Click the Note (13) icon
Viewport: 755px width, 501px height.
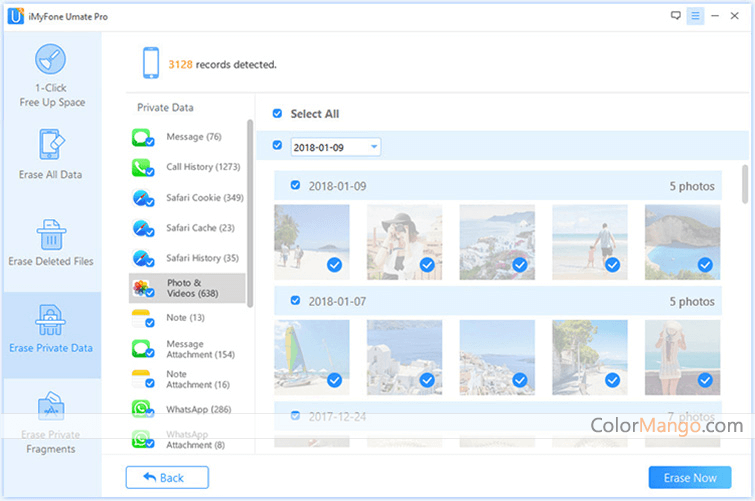click(142, 318)
